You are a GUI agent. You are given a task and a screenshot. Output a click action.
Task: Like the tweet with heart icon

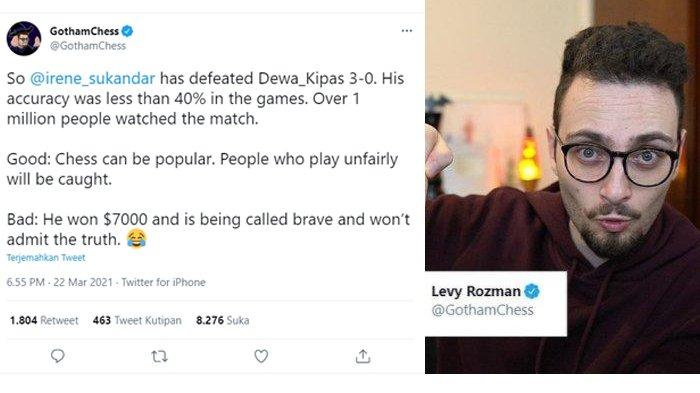tap(261, 356)
